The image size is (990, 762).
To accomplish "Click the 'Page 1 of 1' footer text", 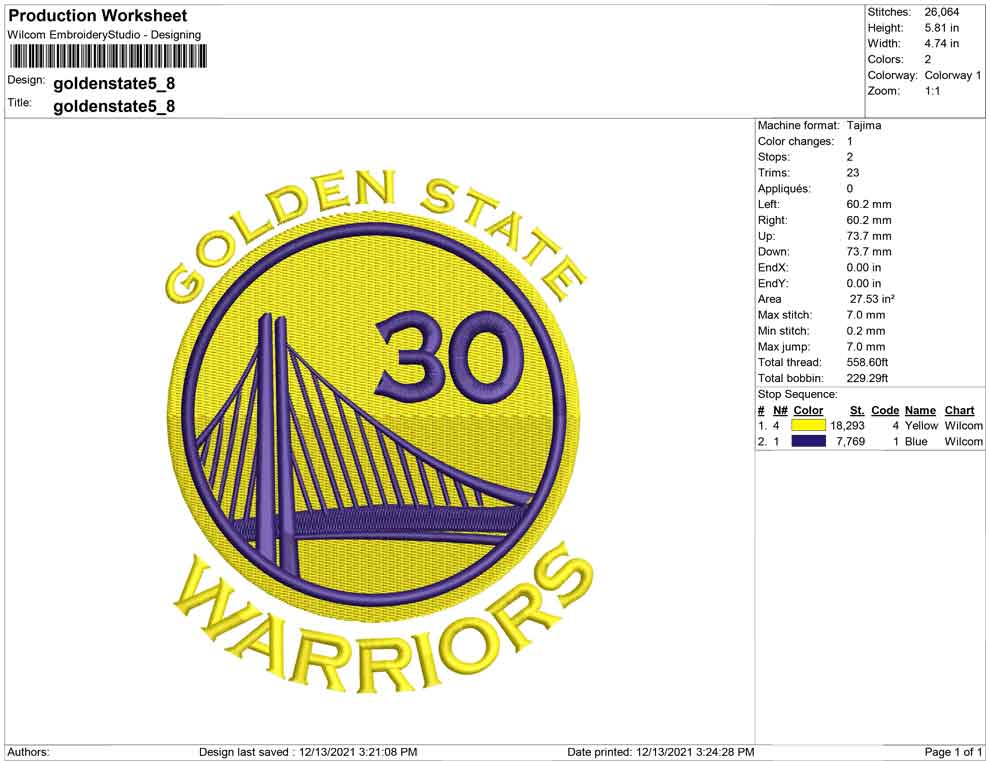I will click(953, 752).
